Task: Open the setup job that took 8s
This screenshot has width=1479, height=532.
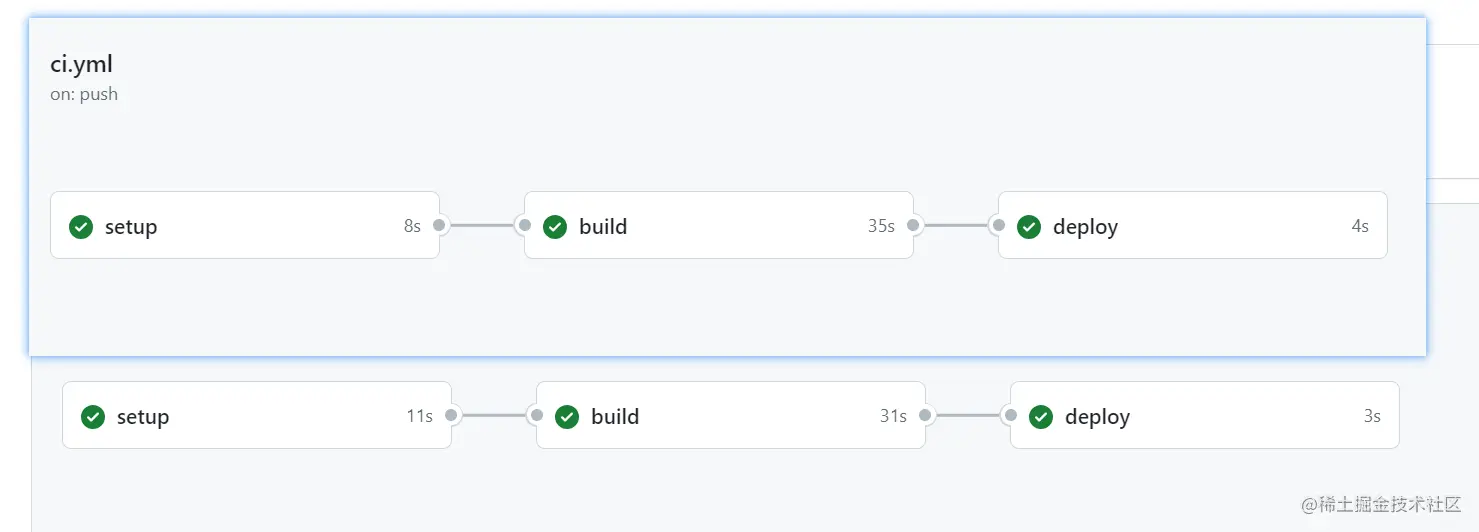Action: [245, 225]
